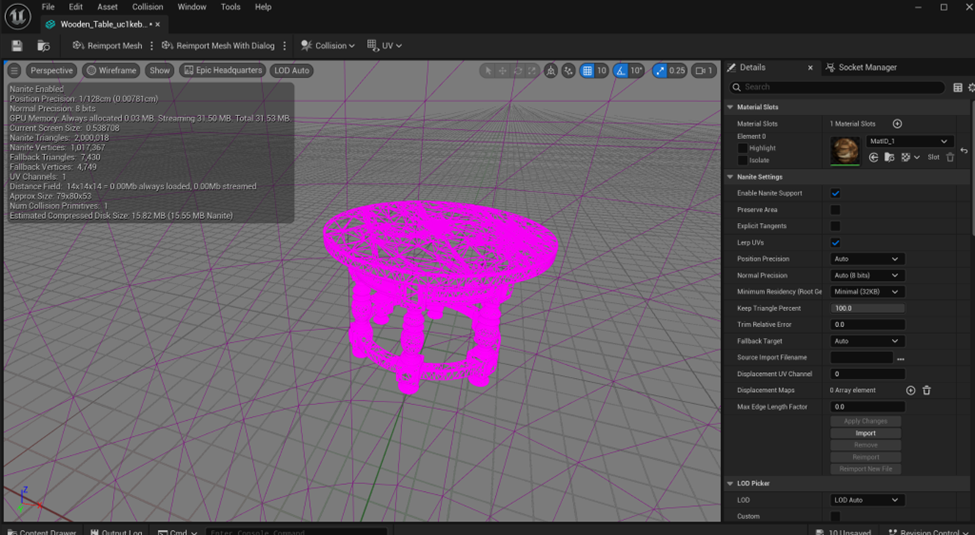Screen dimensions: 975x535
Task: Toggle surface snapping icon in viewport
Action: tap(568, 71)
